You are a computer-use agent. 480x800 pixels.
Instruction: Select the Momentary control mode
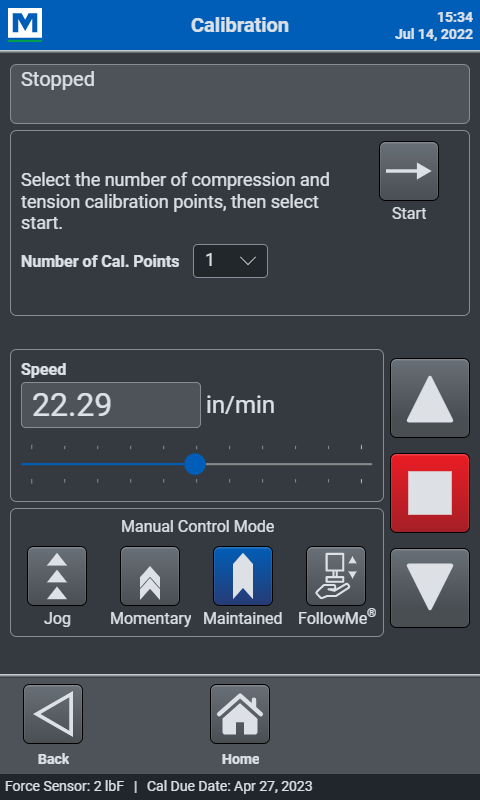click(x=150, y=576)
